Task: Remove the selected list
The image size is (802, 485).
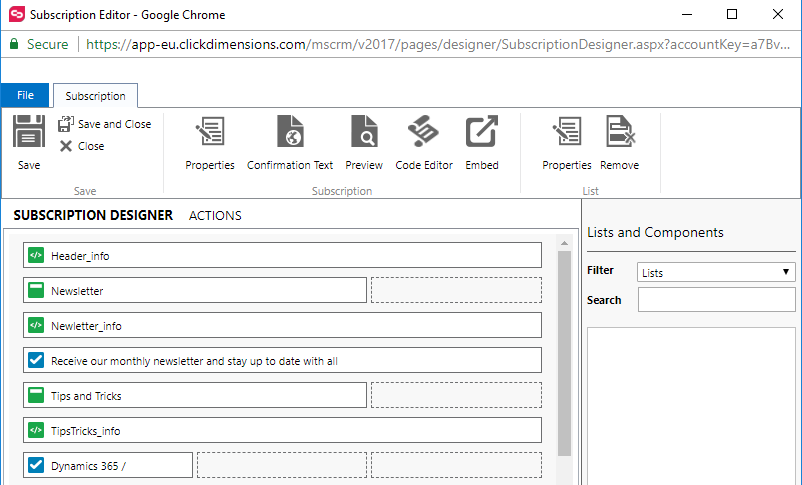Action: coord(619,143)
